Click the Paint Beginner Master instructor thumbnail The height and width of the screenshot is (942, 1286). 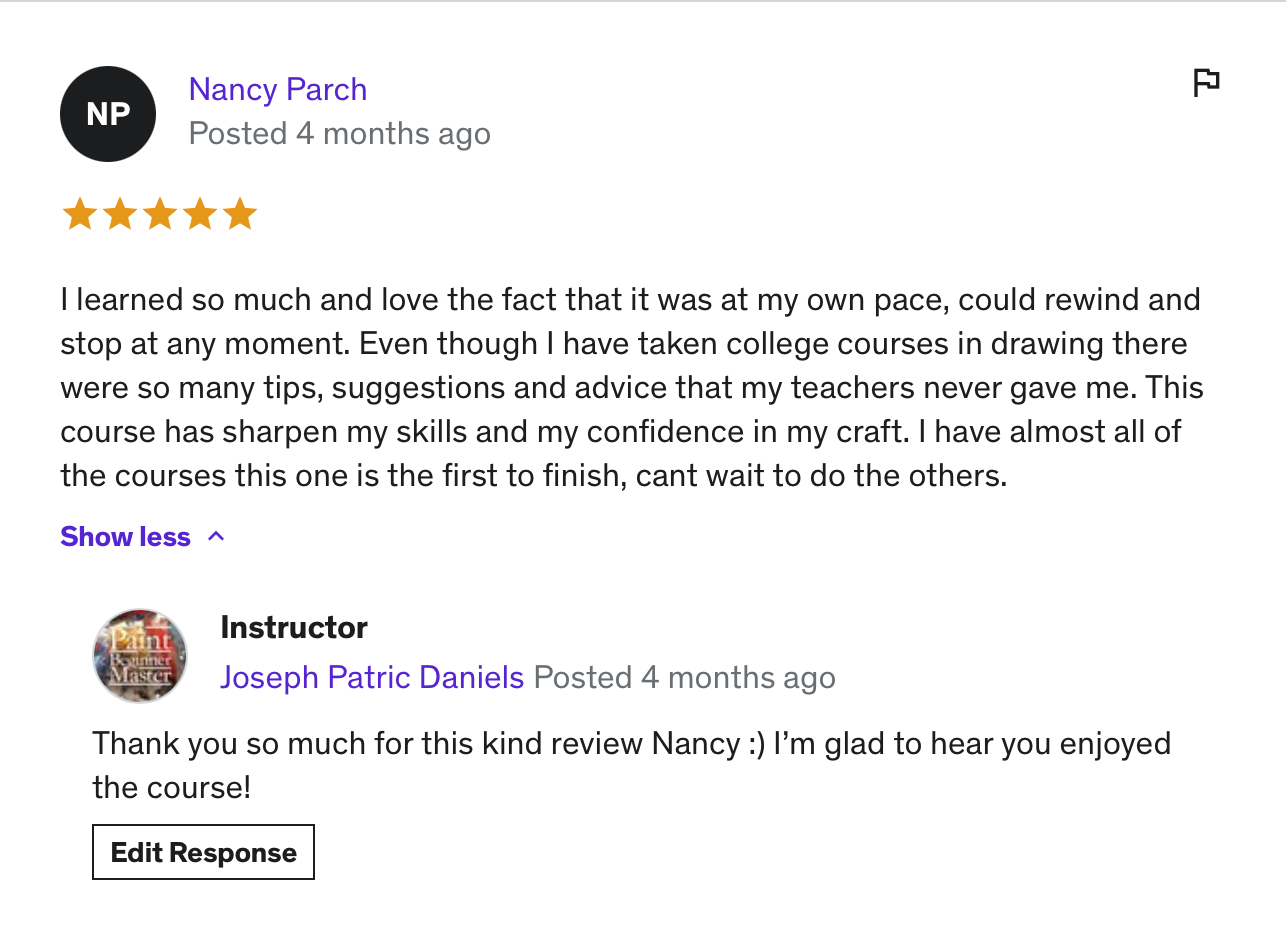140,656
